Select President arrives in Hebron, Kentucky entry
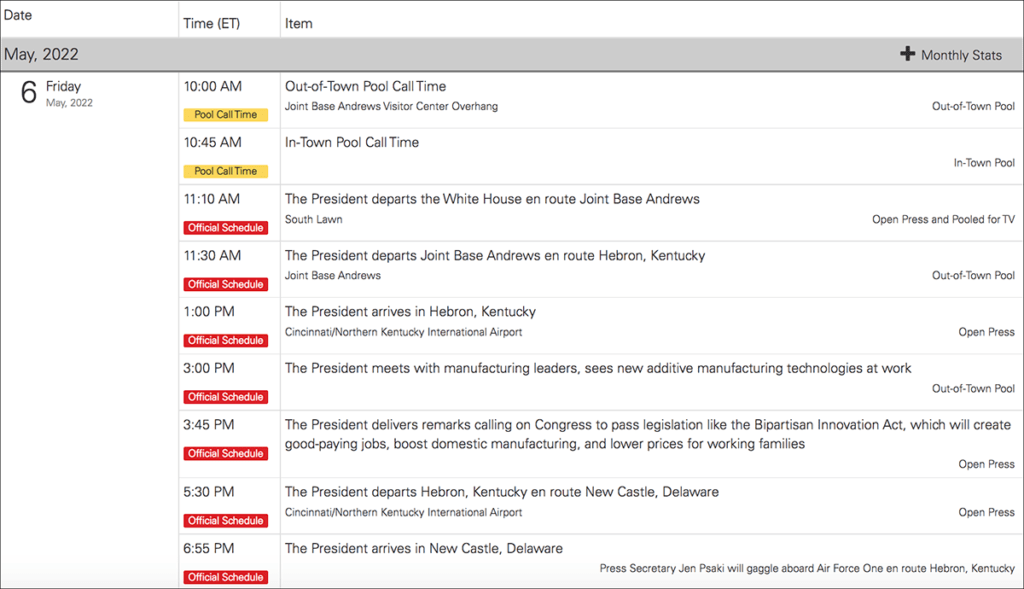Image resolution: width=1024 pixels, height=589 pixels. click(410, 312)
